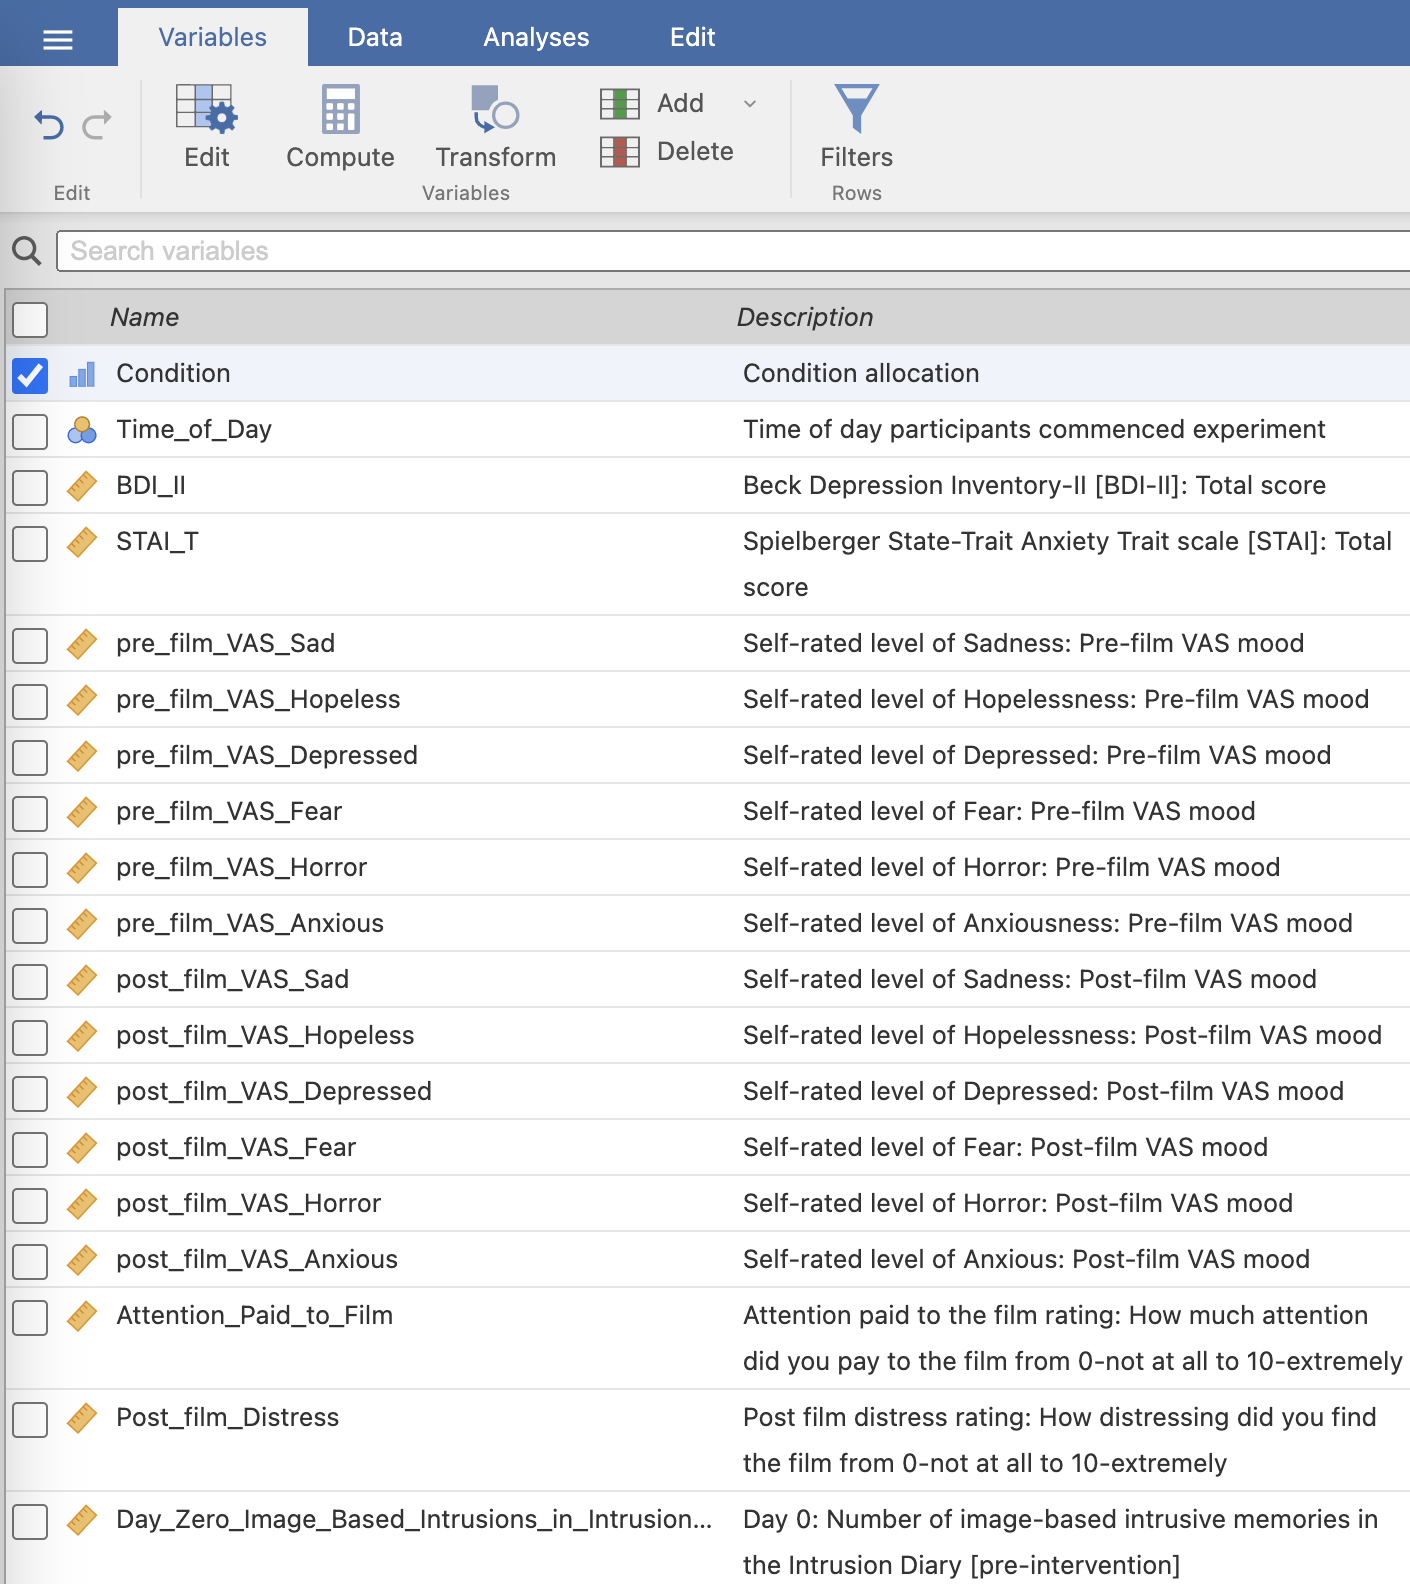Check the STAI_T variable checkbox
This screenshot has width=1410, height=1584.
point(30,543)
